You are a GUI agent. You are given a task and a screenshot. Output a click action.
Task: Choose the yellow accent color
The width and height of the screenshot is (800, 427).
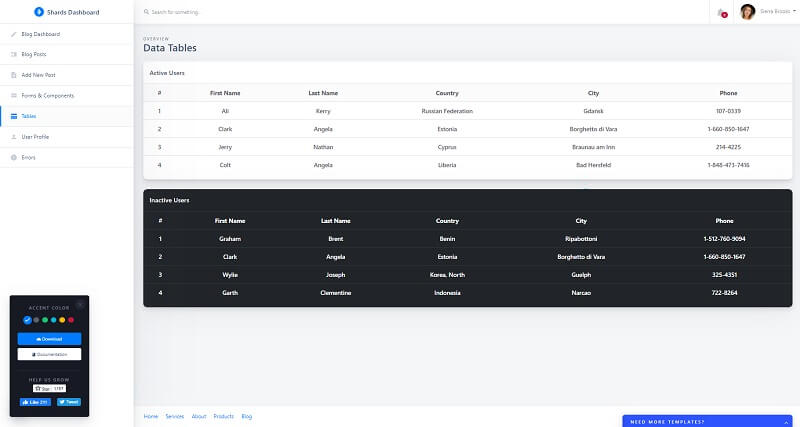click(x=62, y=320)
